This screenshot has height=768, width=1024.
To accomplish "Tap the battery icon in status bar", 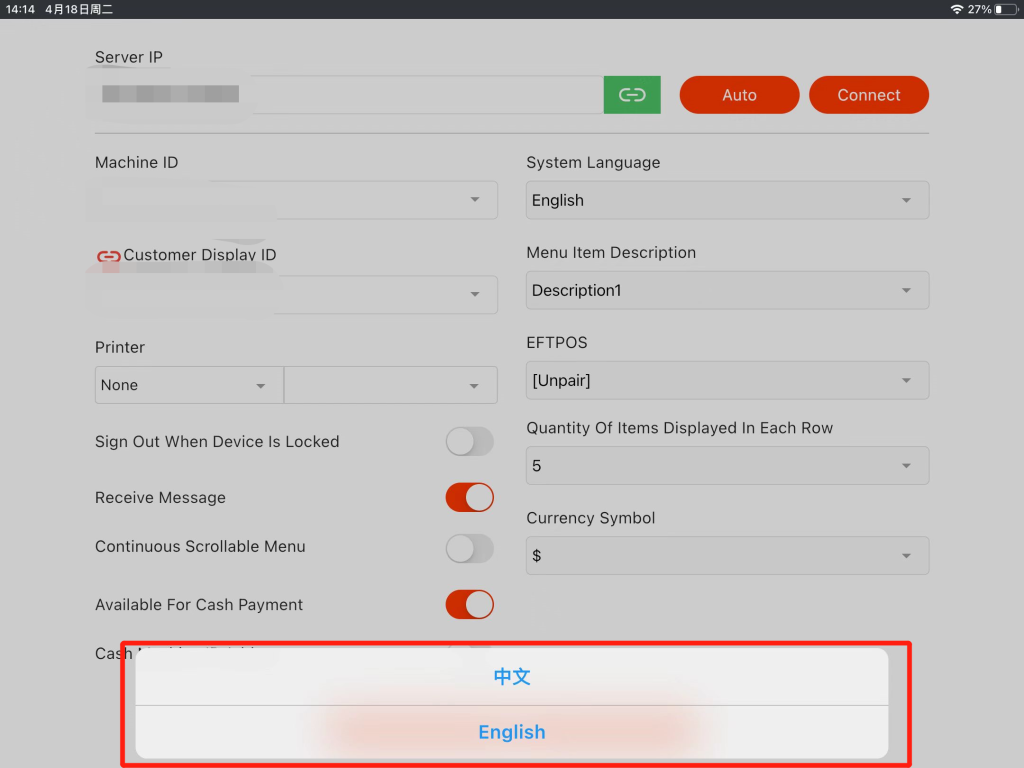I will point(1004,9).
